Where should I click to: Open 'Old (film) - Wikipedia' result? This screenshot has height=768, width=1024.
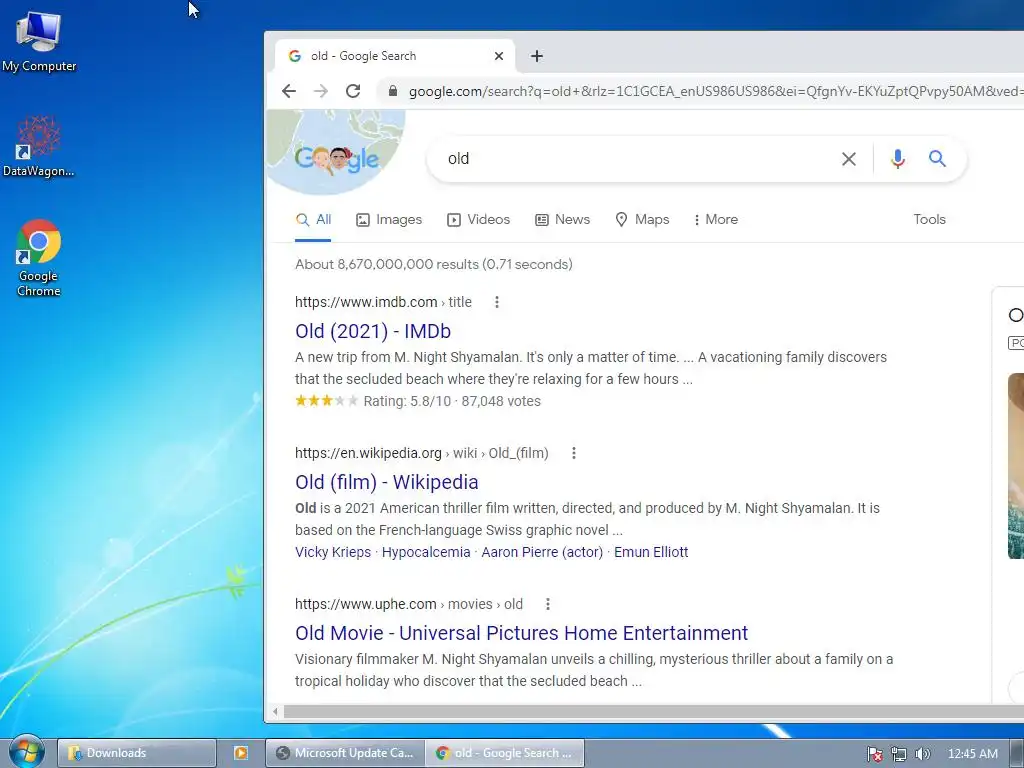coord(387,482)
